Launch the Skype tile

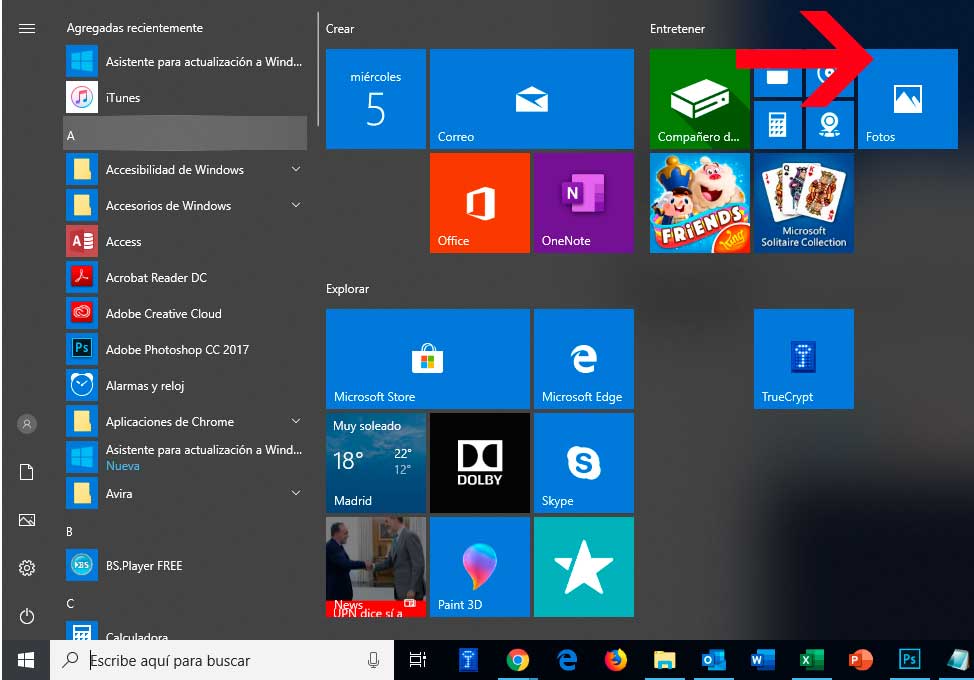click(x=584, y=463)
